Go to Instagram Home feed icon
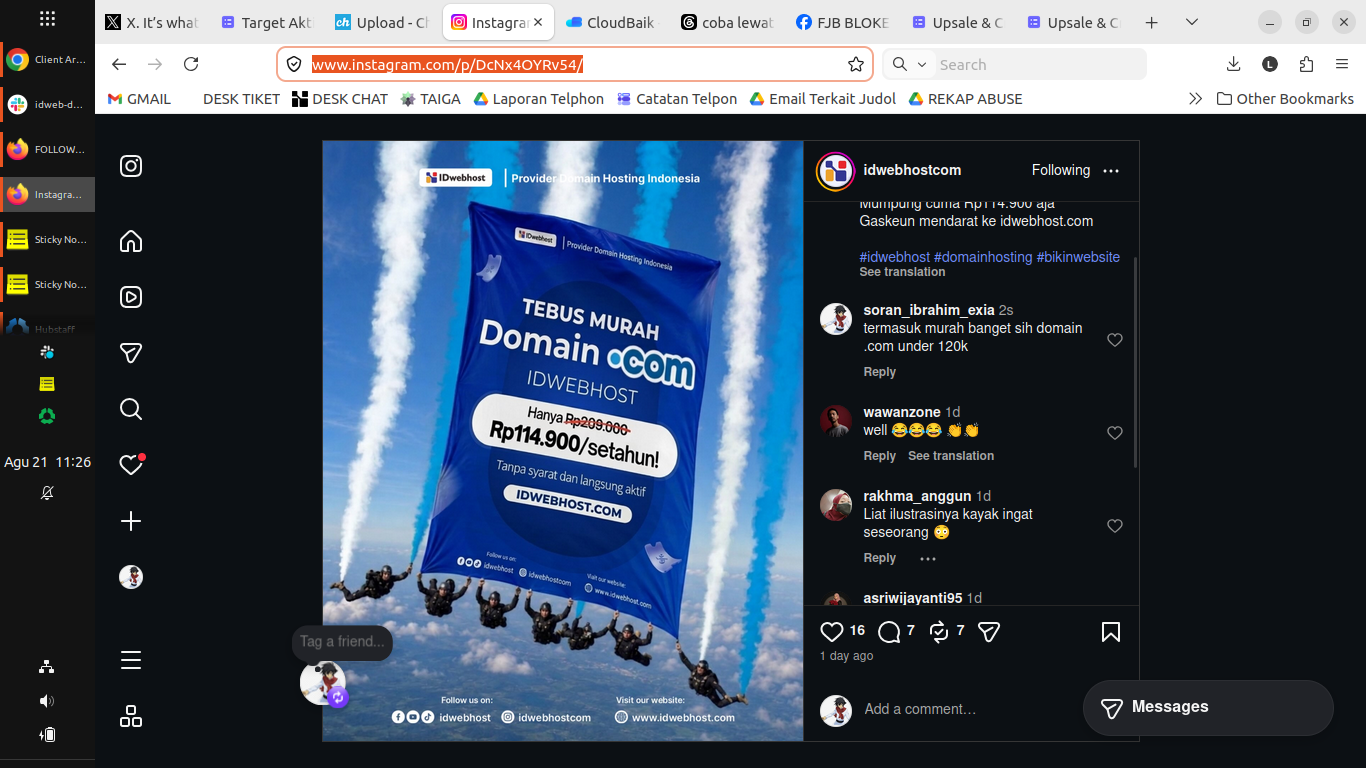Viewport: 1366px width, 768px height. click(131, 241)
